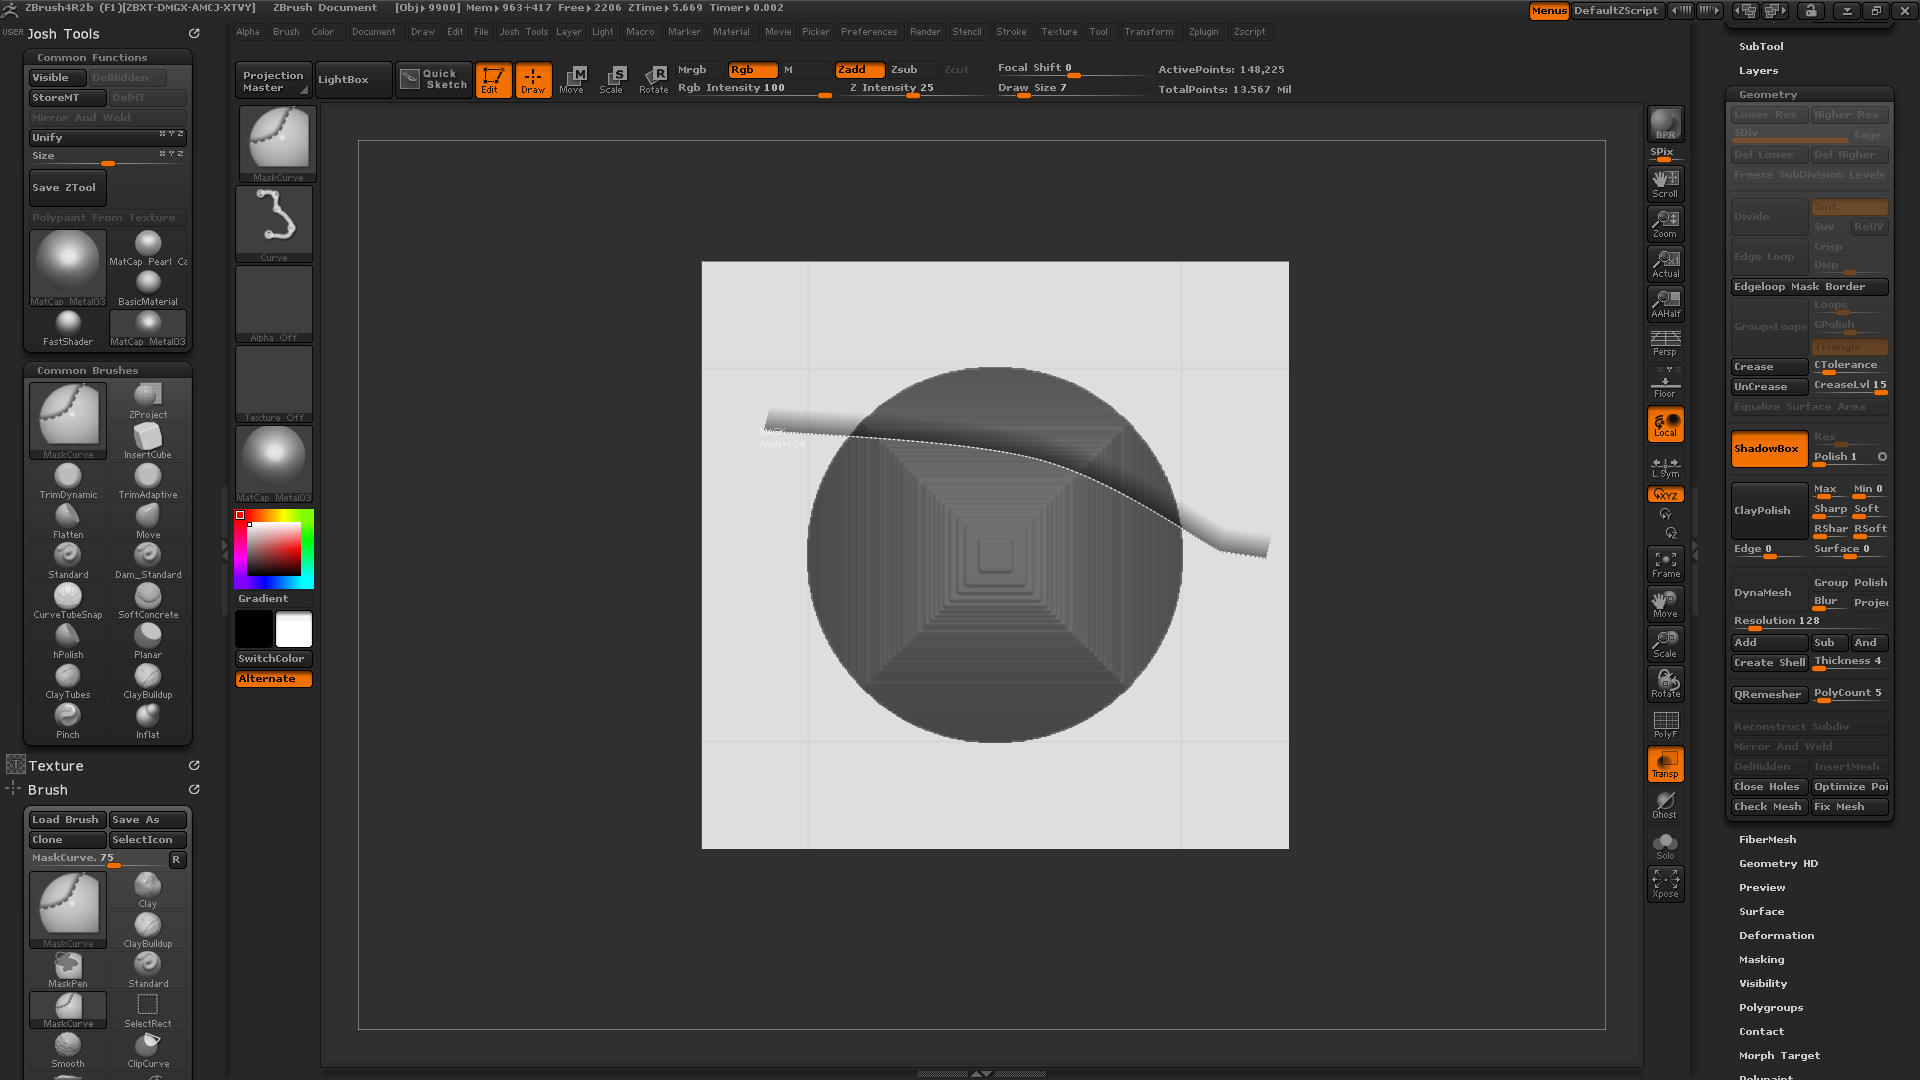Select the Pinch brush
Image resolution: width=1920 pixels, height=1080 pixels.
68,721
